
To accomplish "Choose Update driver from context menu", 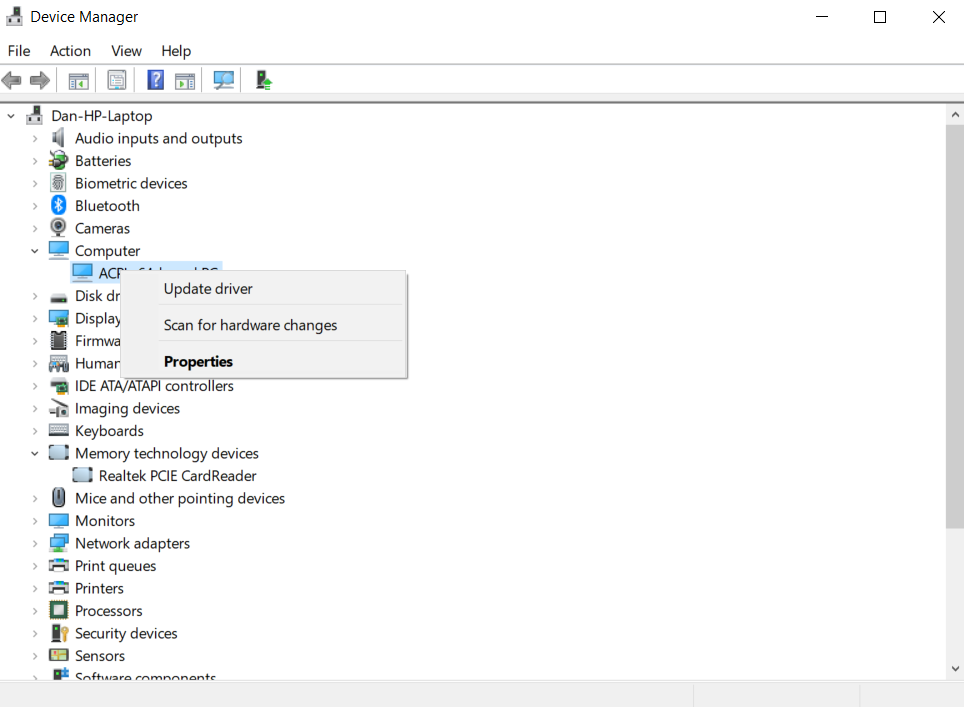I will tap(208, 289).
